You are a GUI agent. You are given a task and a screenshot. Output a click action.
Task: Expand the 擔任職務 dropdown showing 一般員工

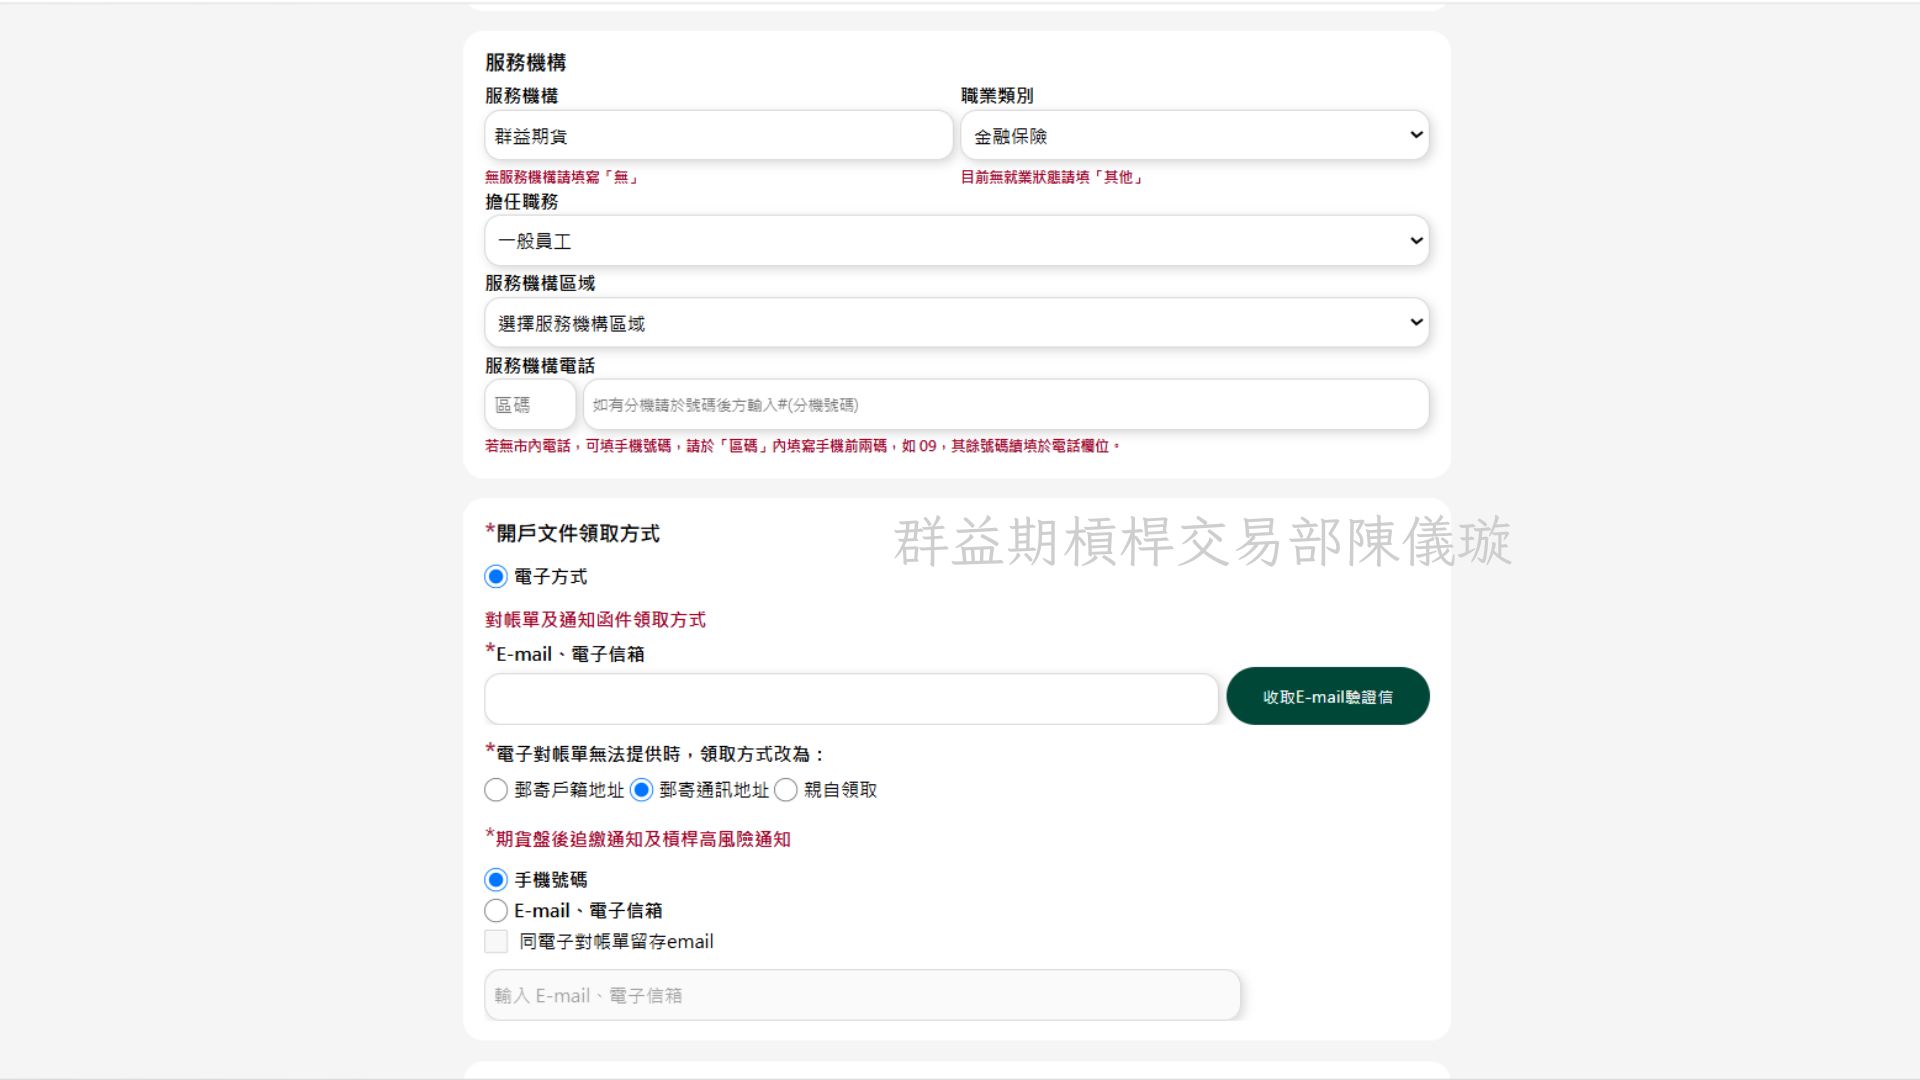pos(956,241)
